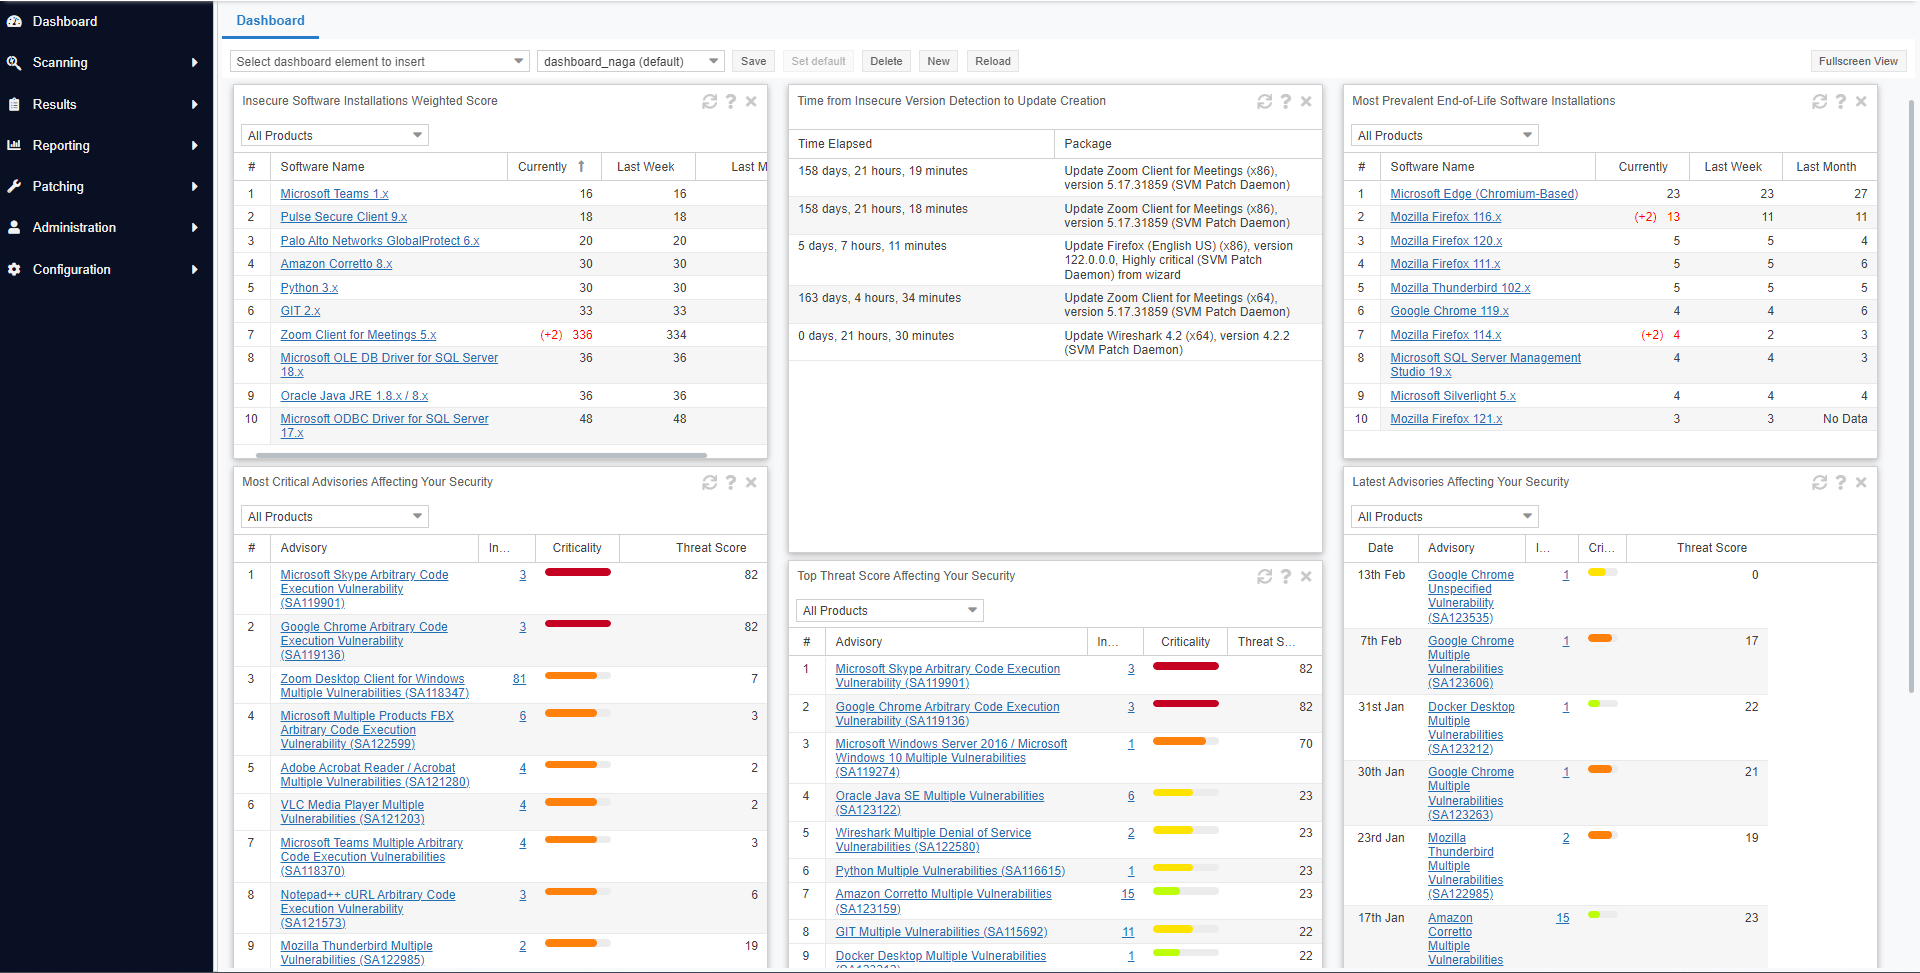
Task: Open help for Time from Insecure Version panel
Action: pos(1285,102)
